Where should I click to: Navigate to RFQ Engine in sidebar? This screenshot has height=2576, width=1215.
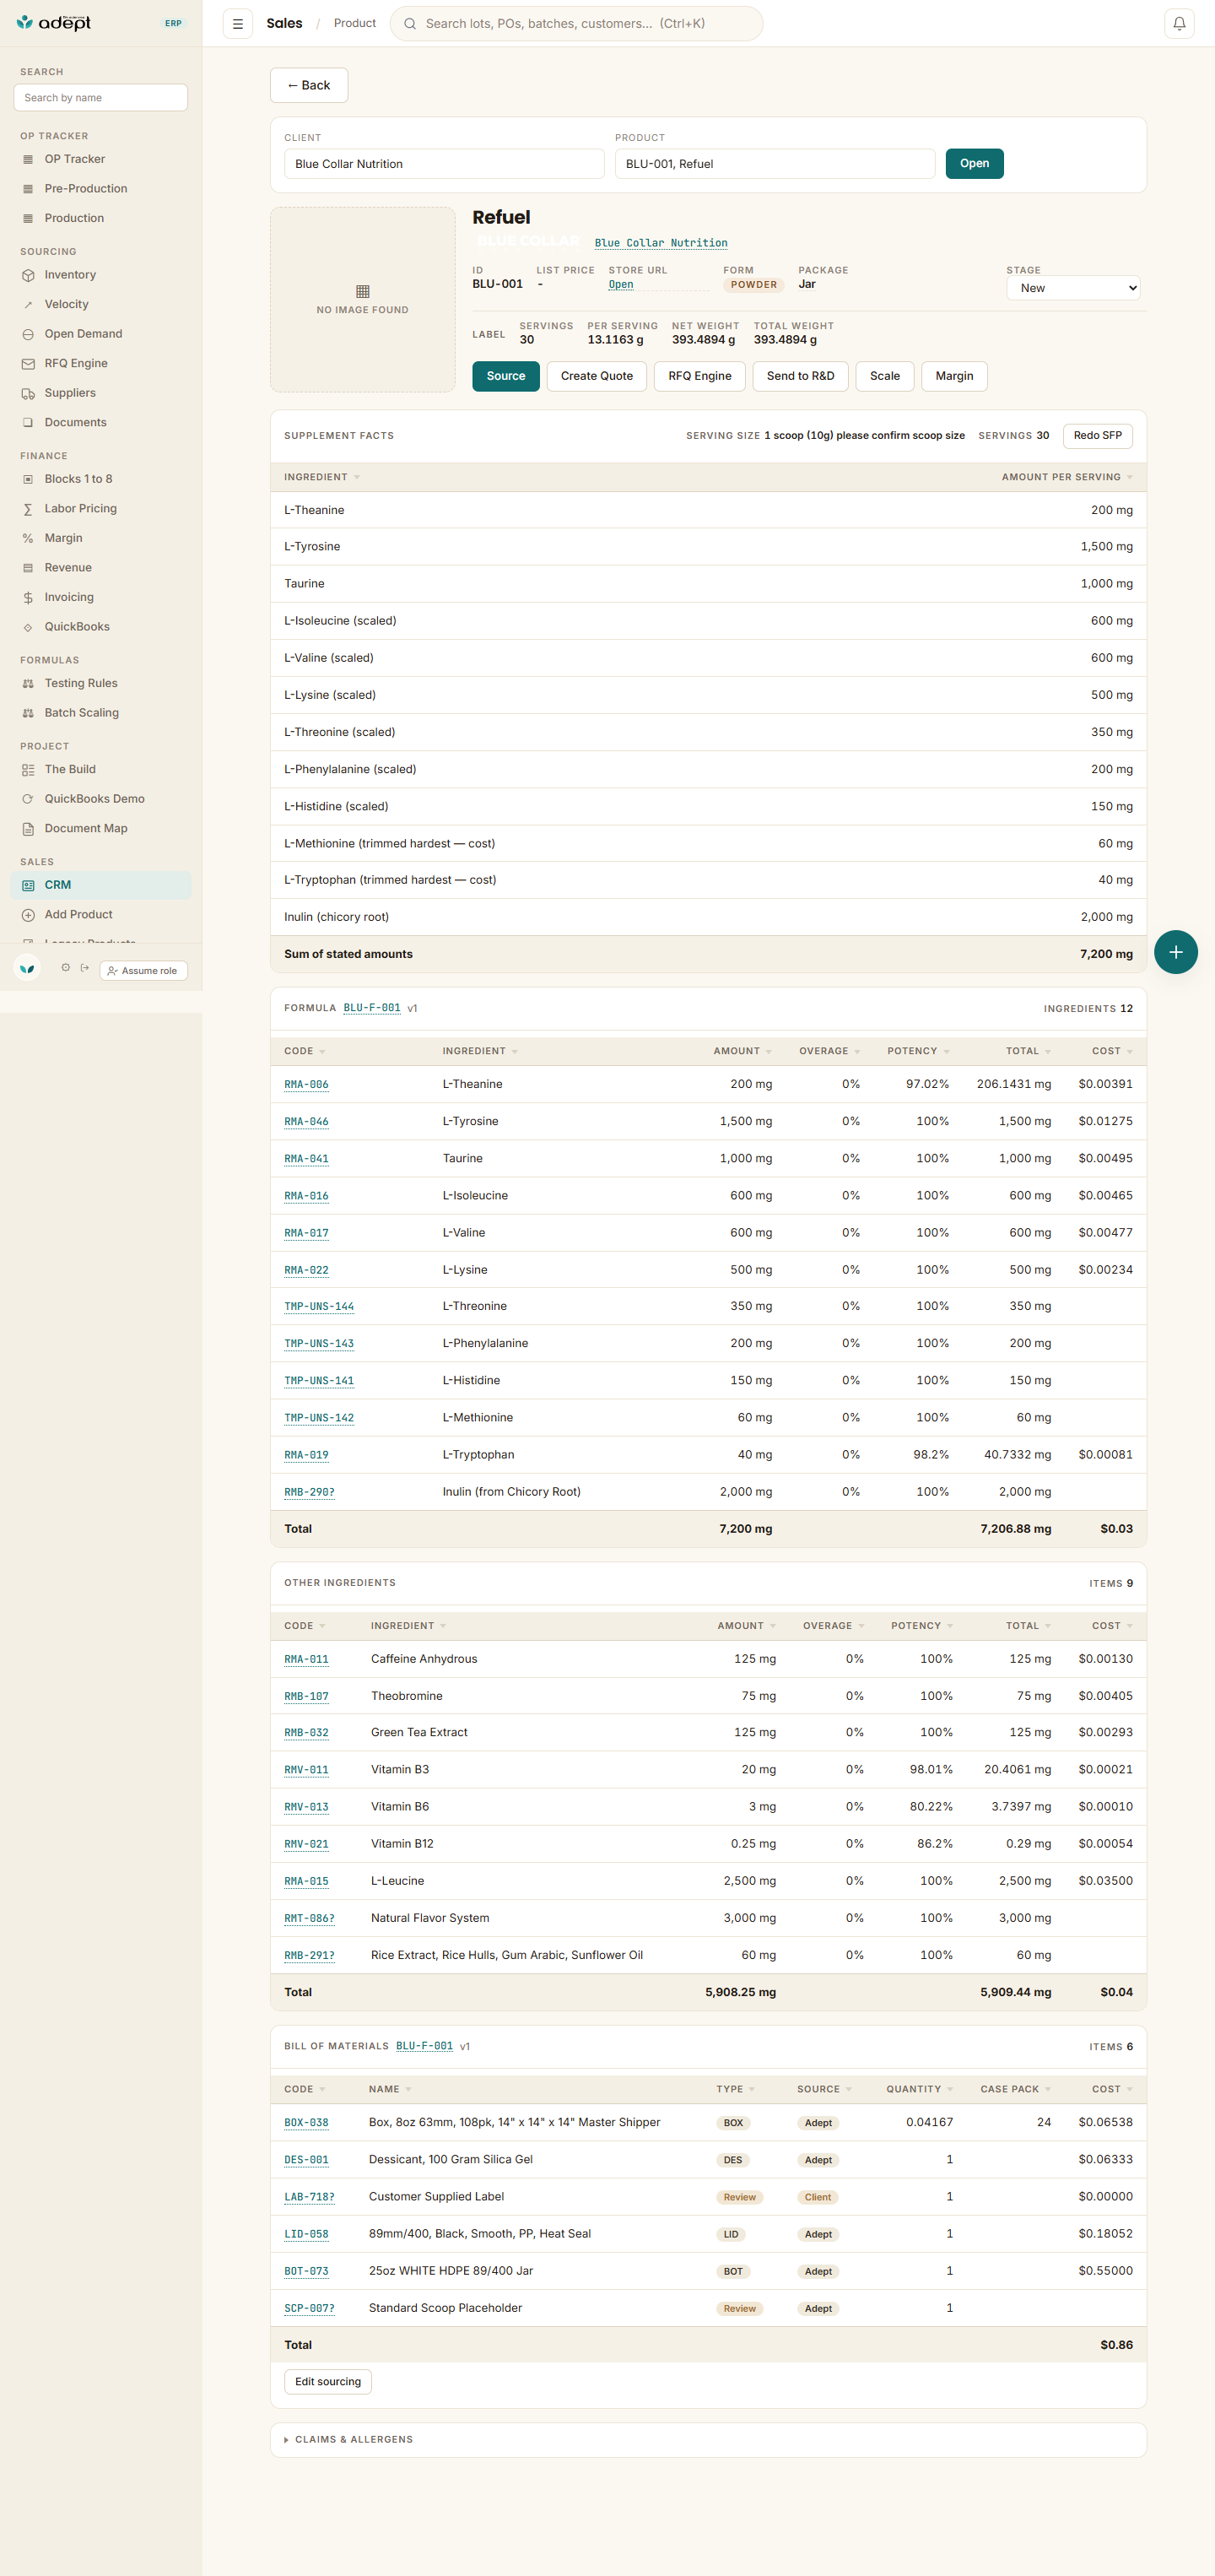tap(100, 363)
